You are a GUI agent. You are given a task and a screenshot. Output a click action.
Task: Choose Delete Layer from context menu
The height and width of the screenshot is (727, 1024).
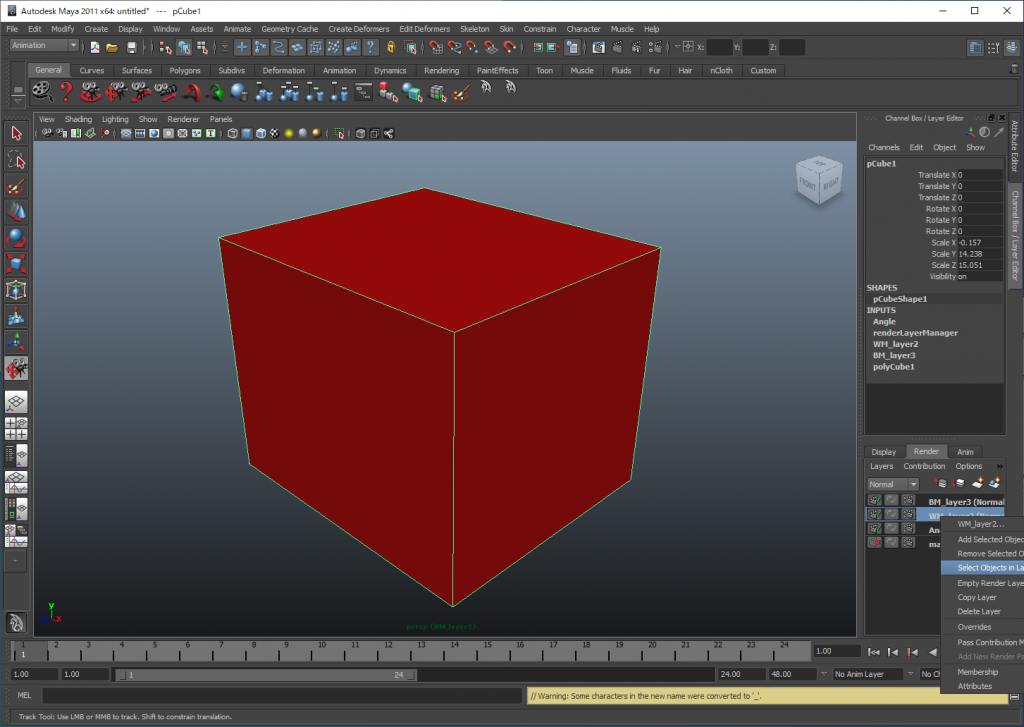(979, 612)
